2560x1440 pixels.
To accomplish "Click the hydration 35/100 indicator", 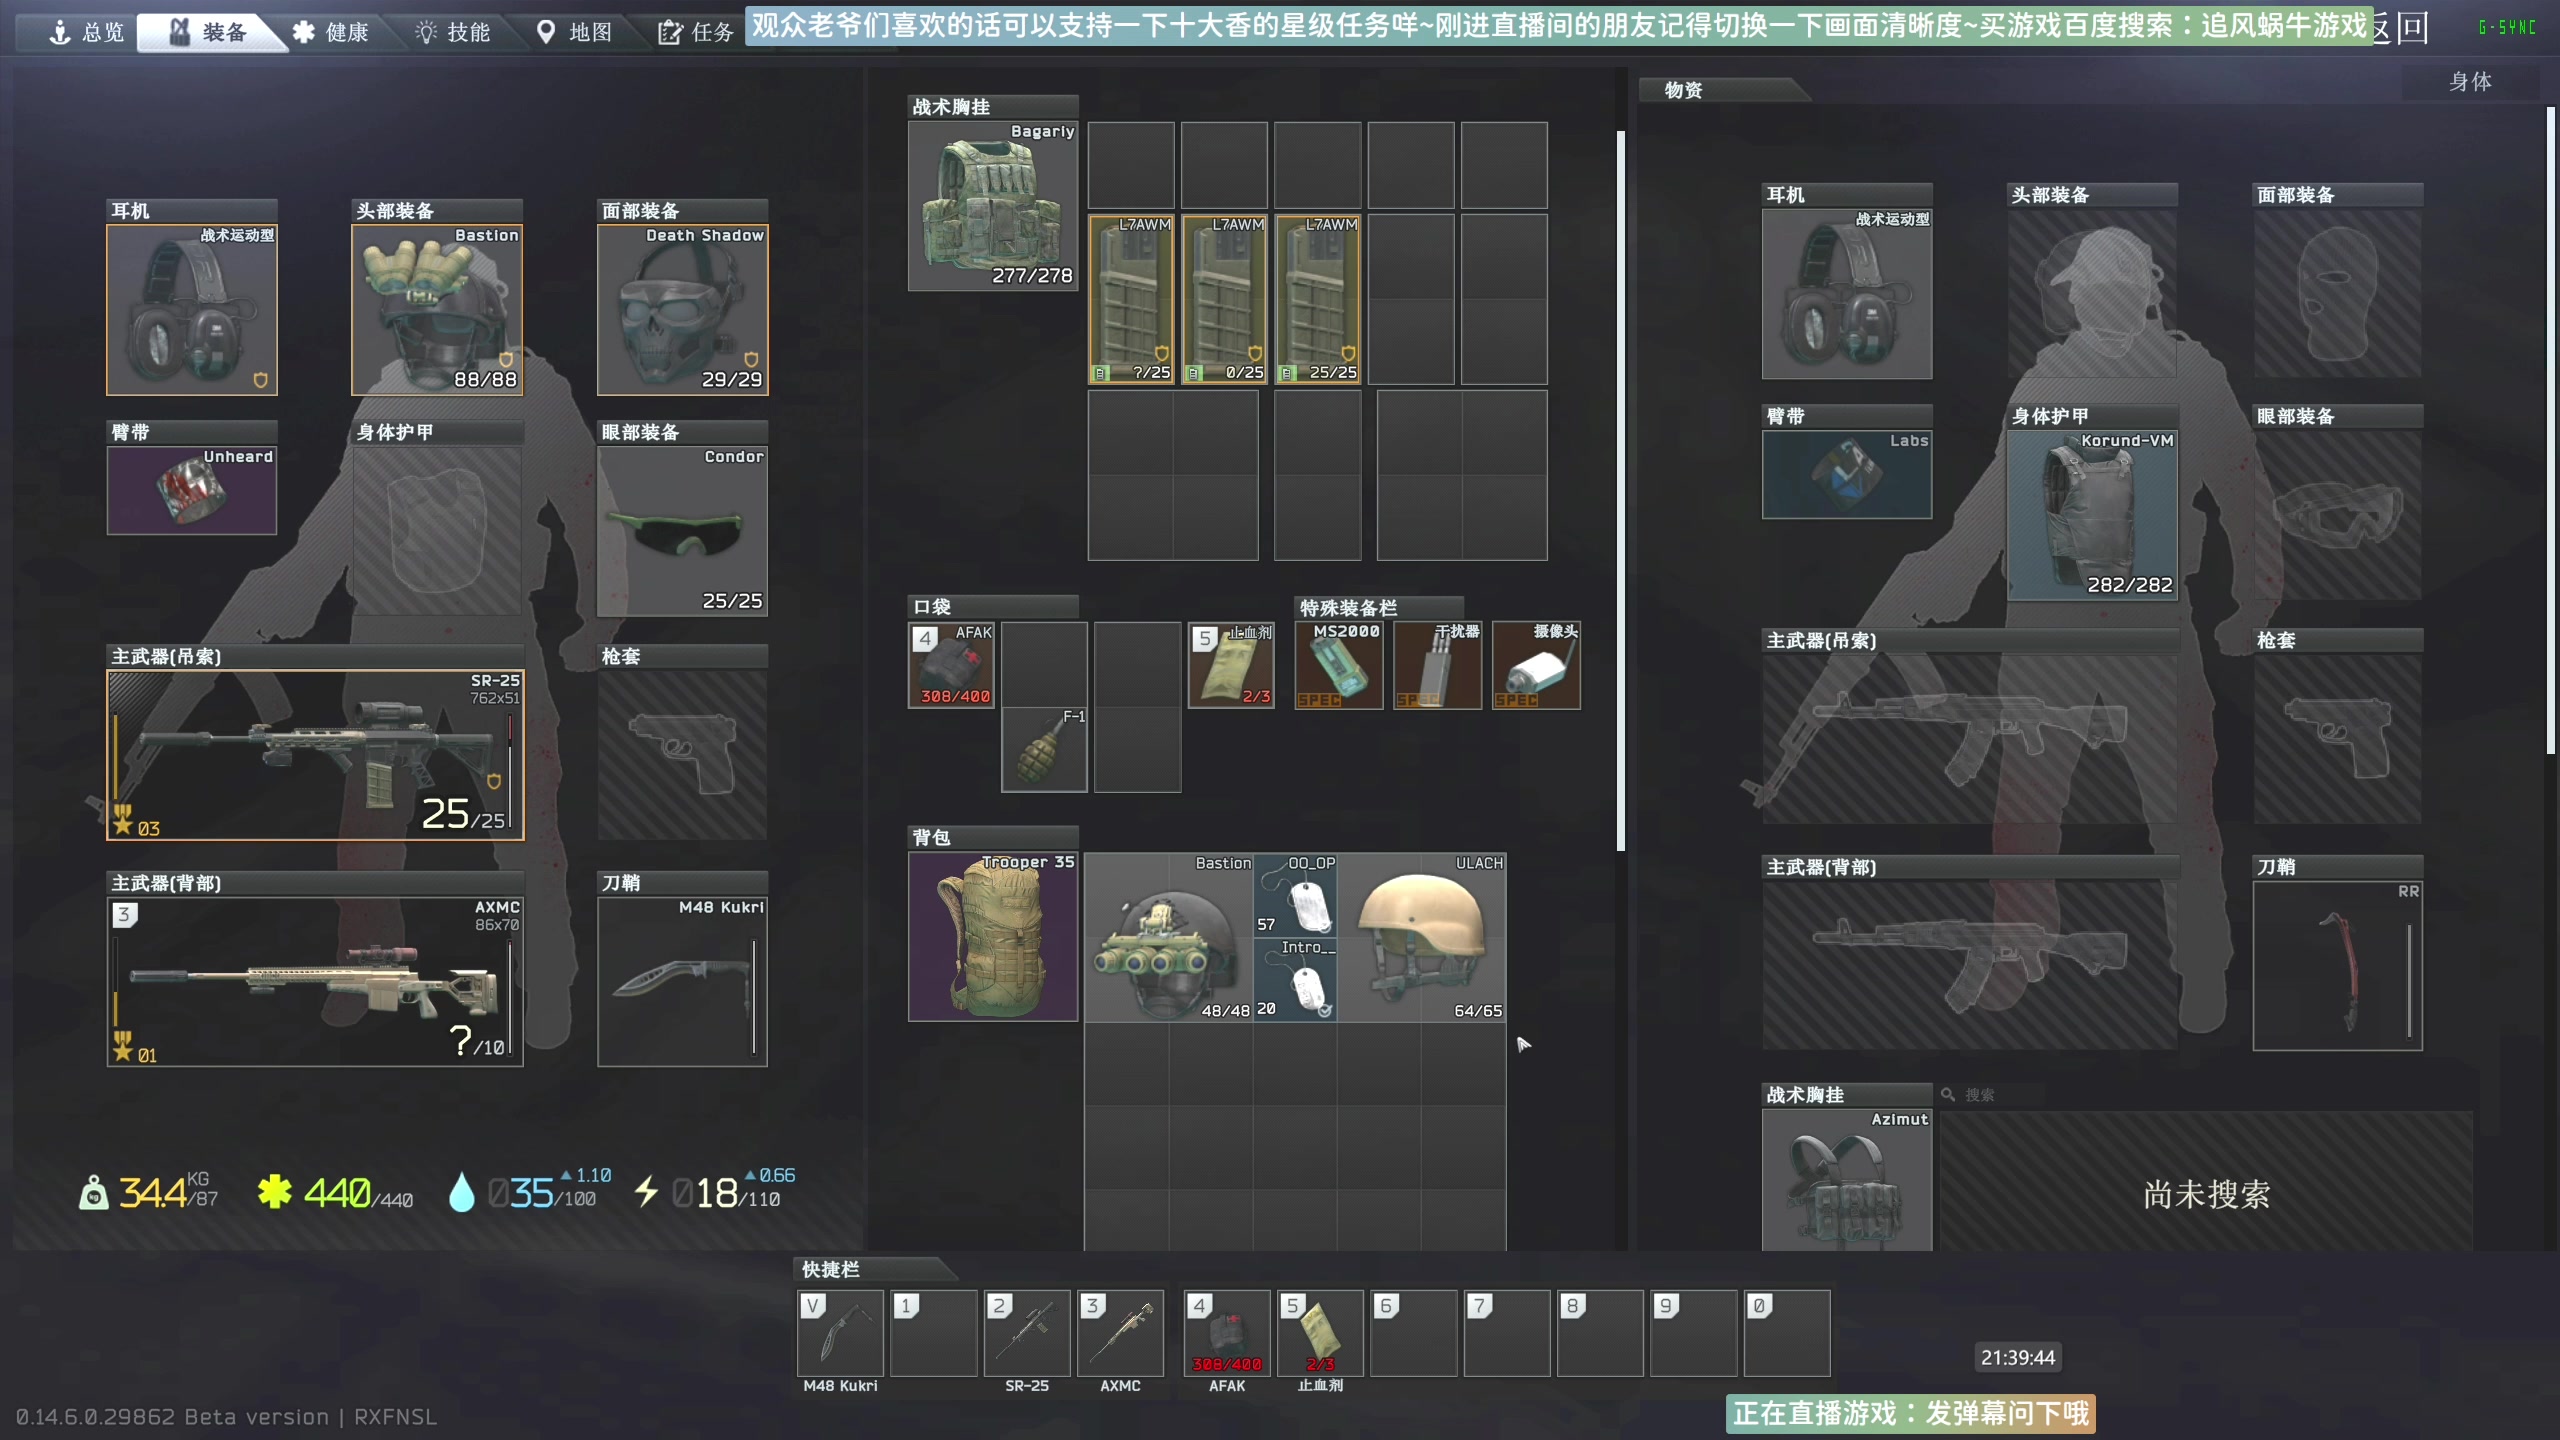I will 531,1190.
